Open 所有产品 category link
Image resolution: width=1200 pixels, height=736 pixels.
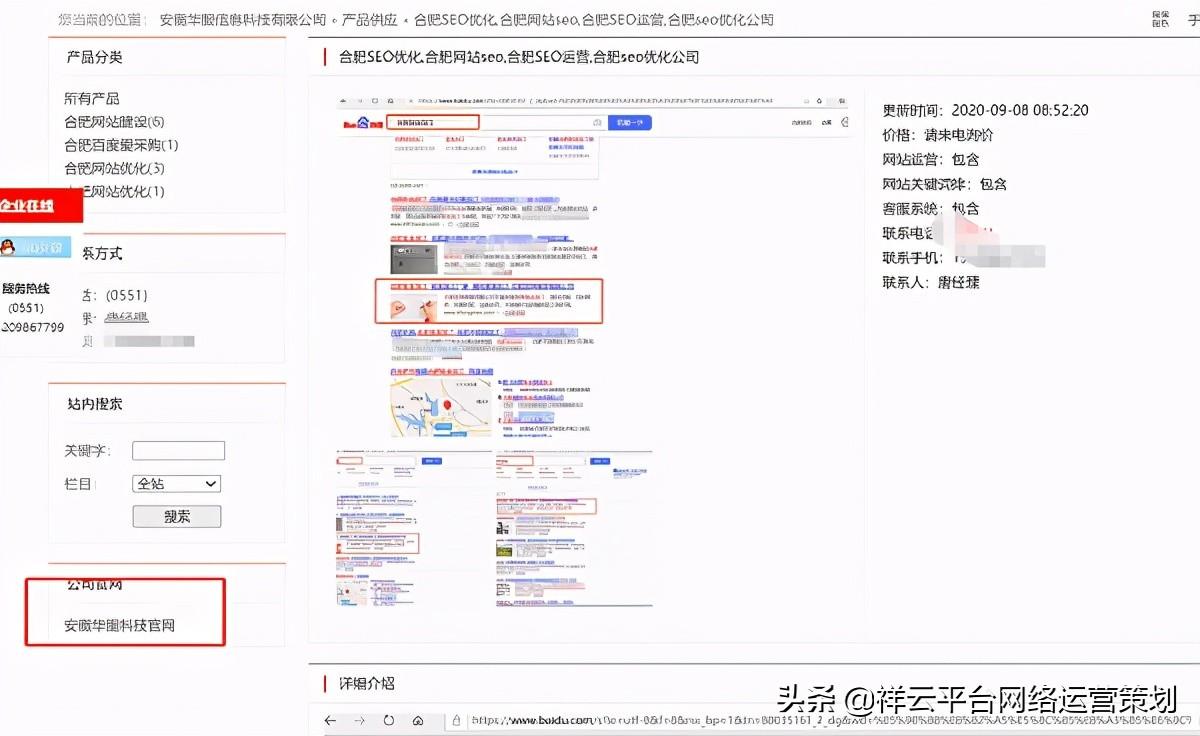point(92,98)
